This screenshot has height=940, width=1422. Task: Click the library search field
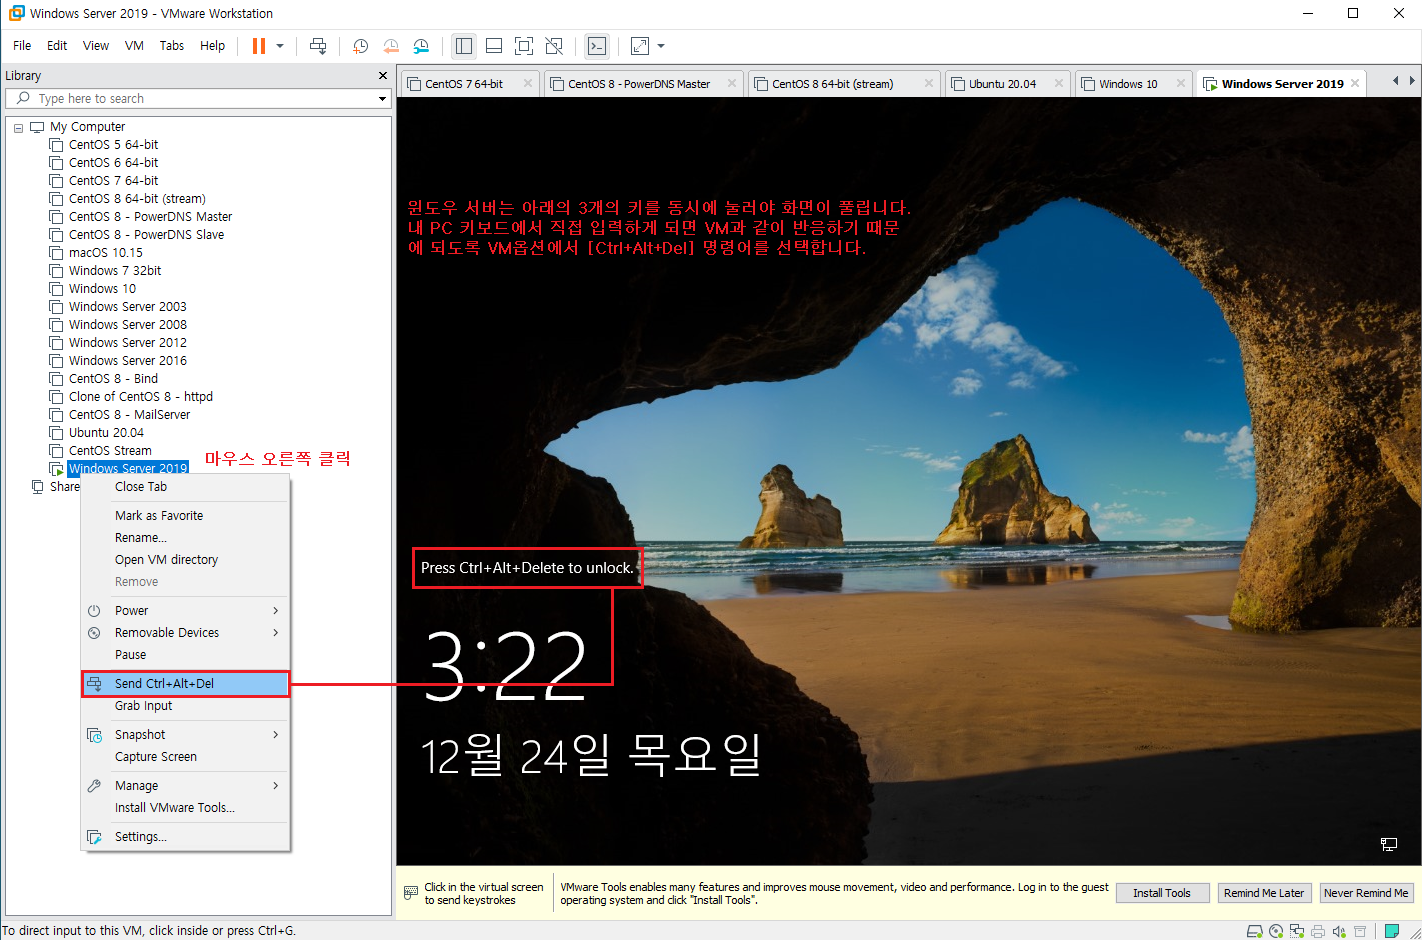click(x=198, y=98)
